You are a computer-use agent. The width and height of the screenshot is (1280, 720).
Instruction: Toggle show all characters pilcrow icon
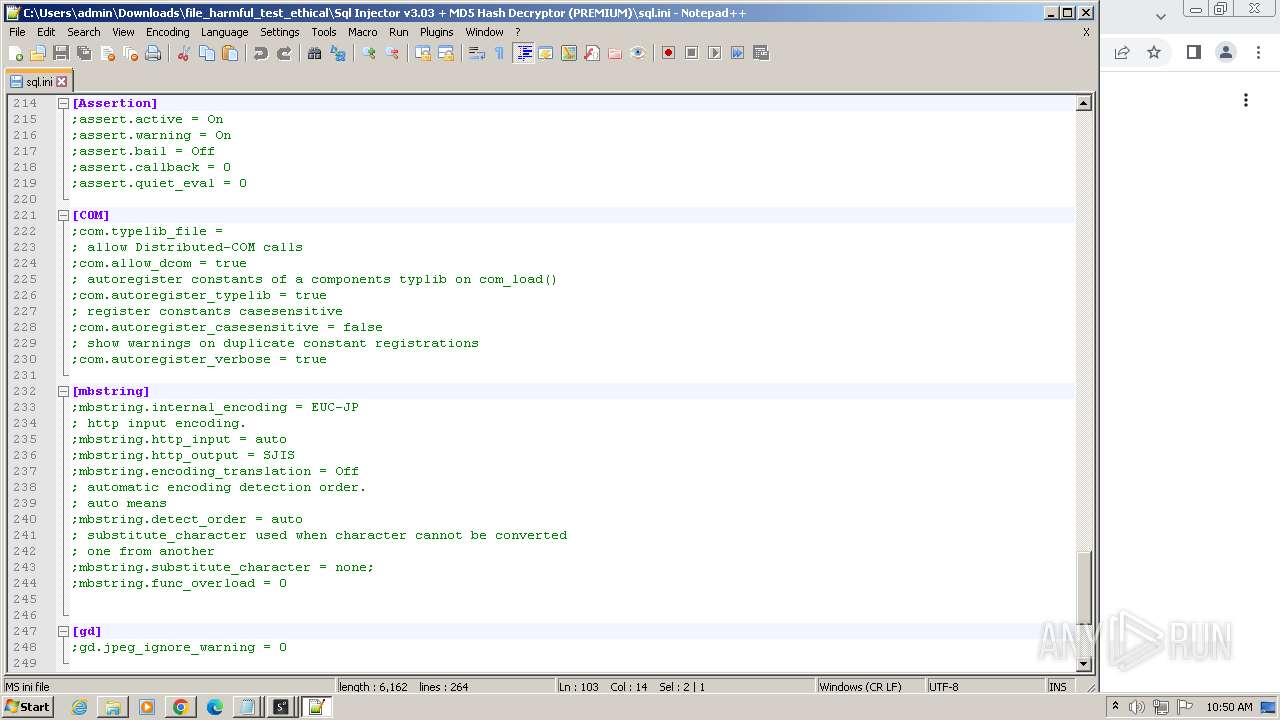[500, 53]
